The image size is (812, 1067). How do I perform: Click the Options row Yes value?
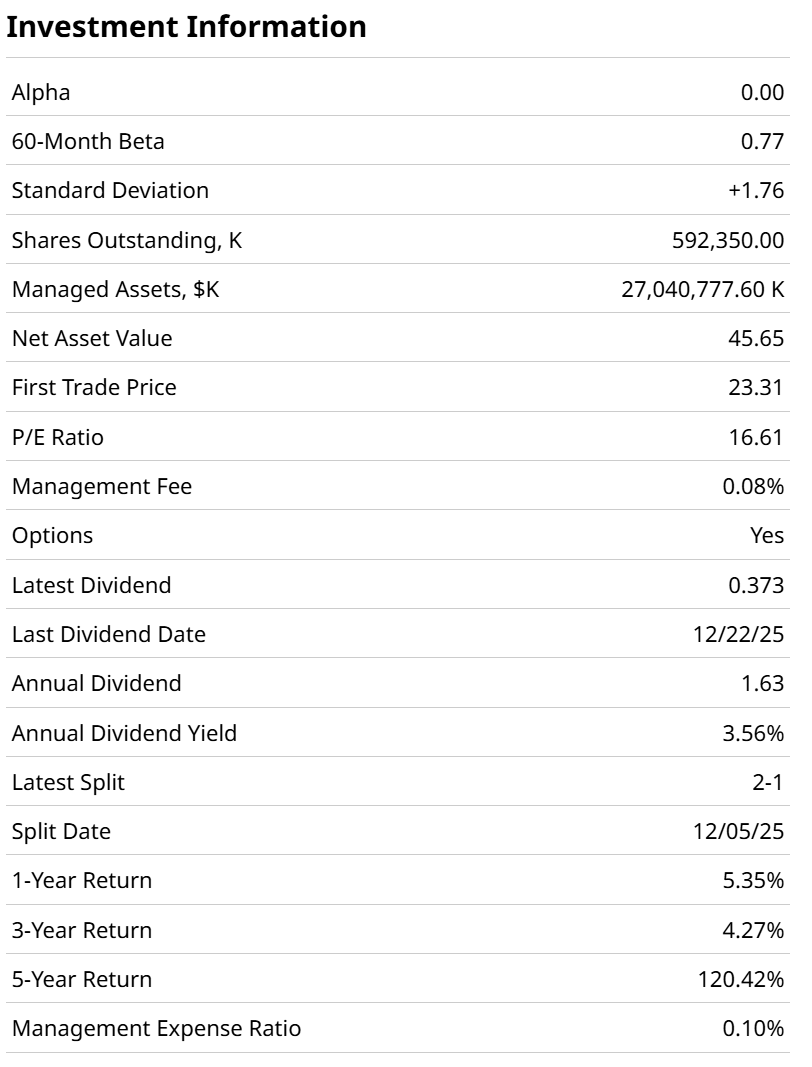pos(767,536)
